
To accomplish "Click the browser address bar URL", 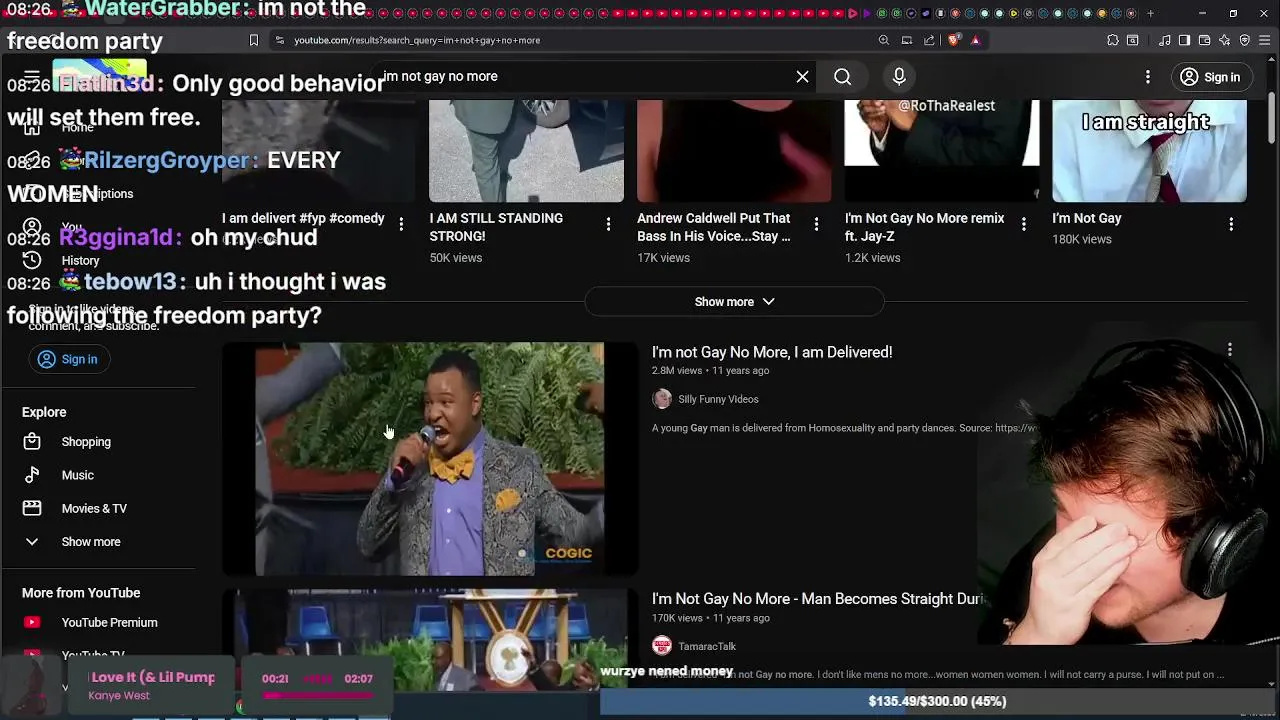I will click(417, 40).
